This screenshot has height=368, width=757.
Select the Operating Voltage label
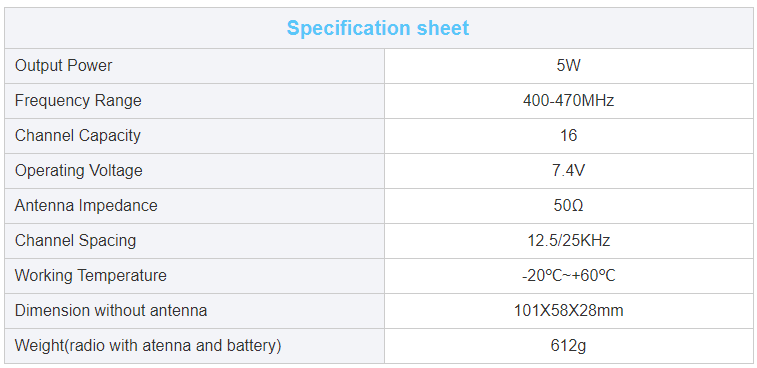coord(79,170)
